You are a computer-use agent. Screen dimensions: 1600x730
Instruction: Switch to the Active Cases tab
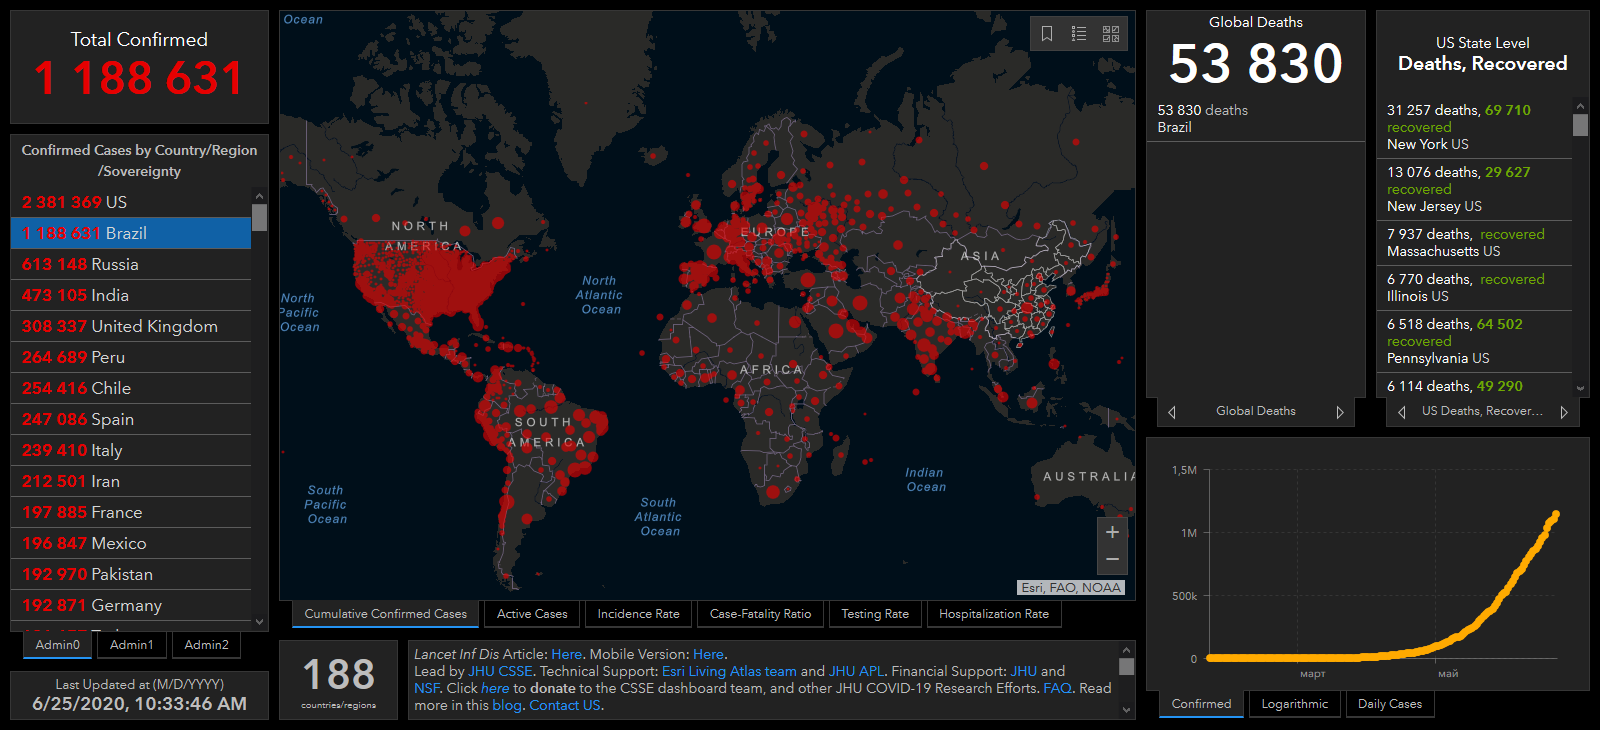pos(532,614)
